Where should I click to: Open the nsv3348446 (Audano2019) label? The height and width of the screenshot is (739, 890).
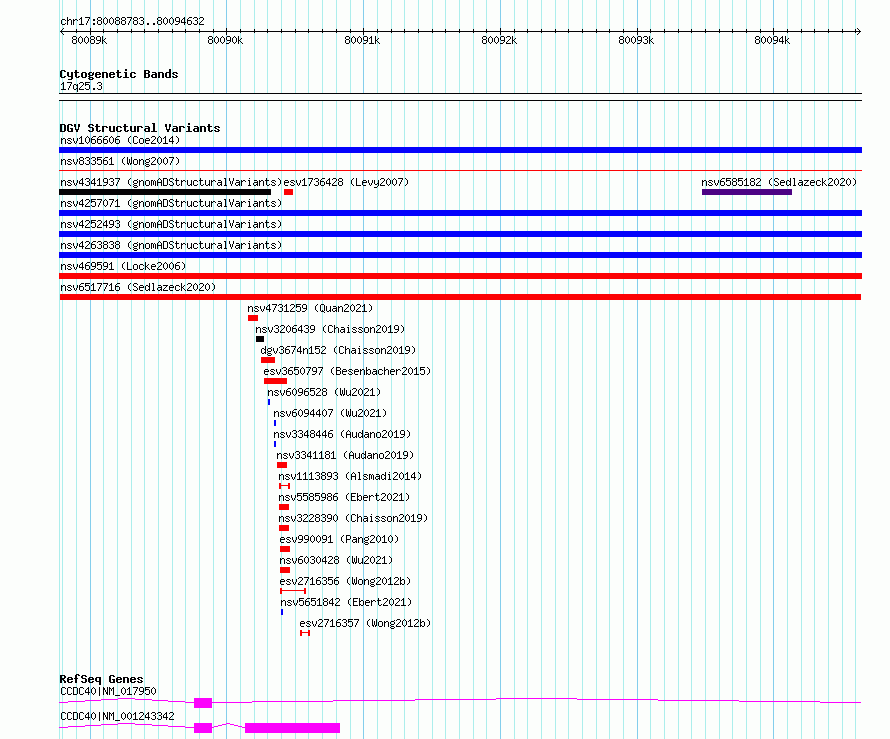(x=342, y=434)
